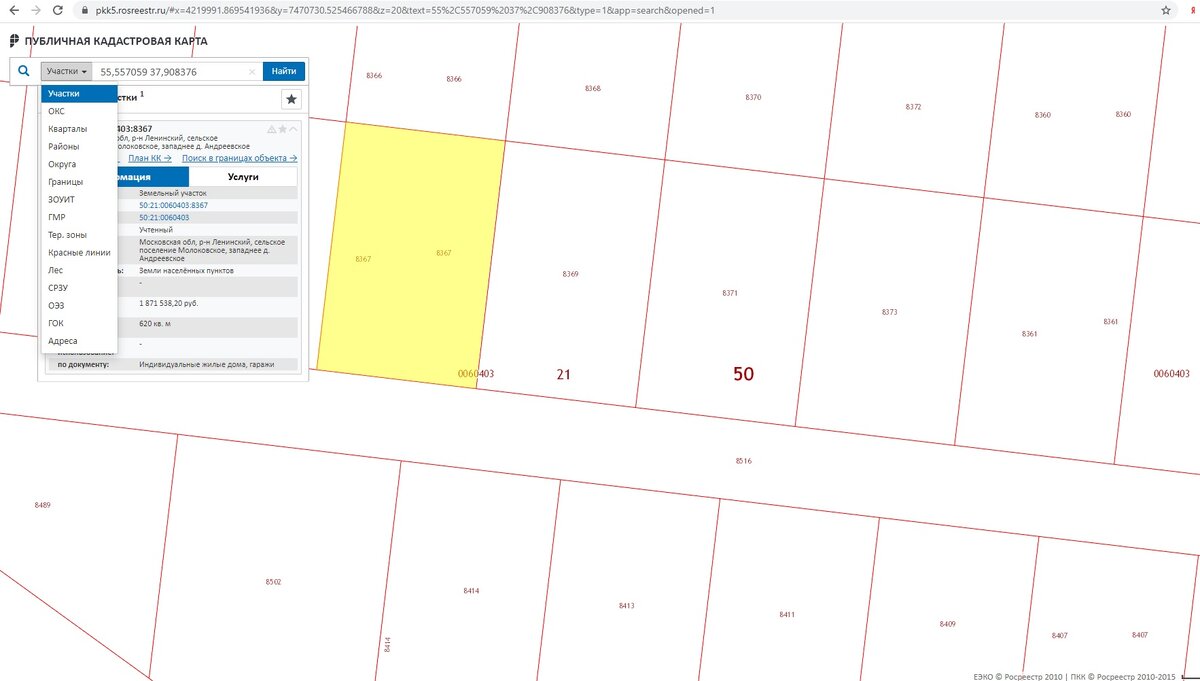Image resolution: width=1200 pixels, height=681 pixels.
Task: Open favorites with the star button
Action: [291, 99]
